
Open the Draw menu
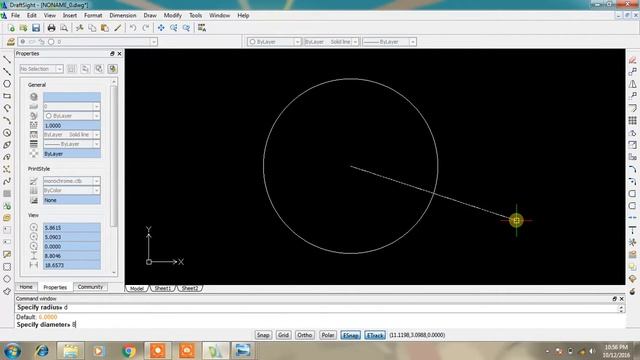coord(150,16)
